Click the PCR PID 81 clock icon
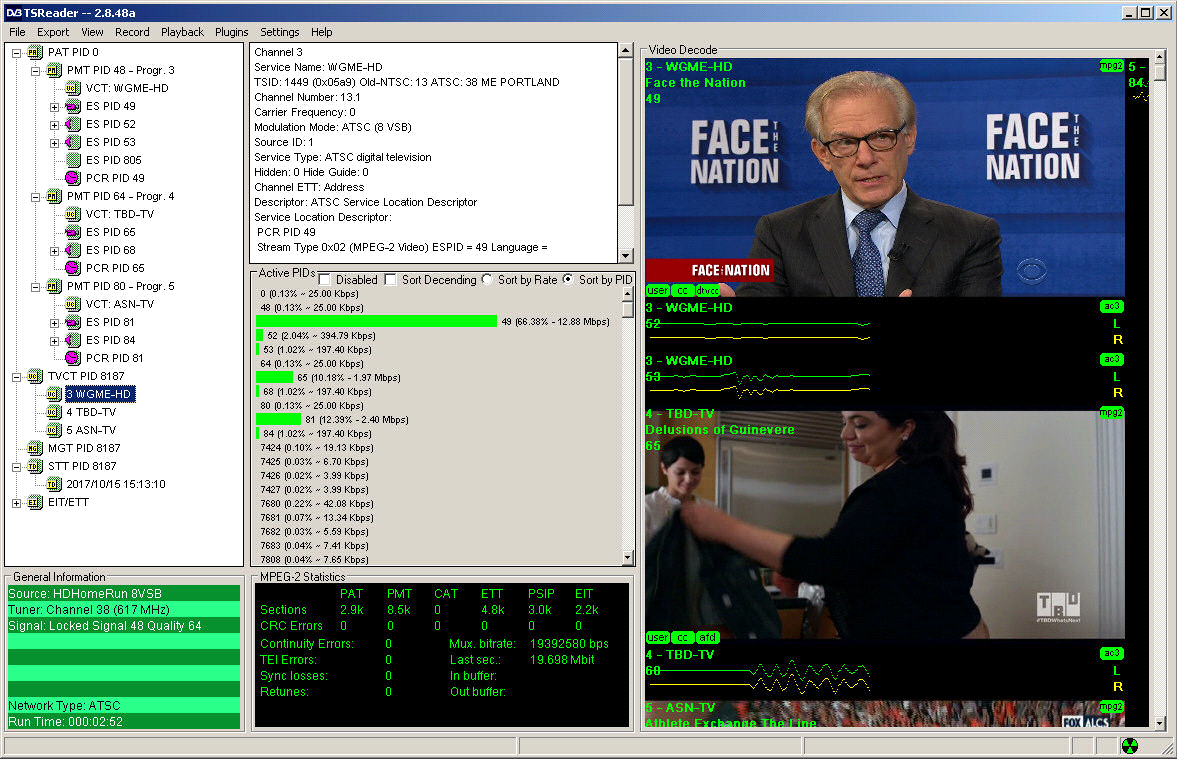Screen dimensions: 1177x759 (x=72, y=358)
